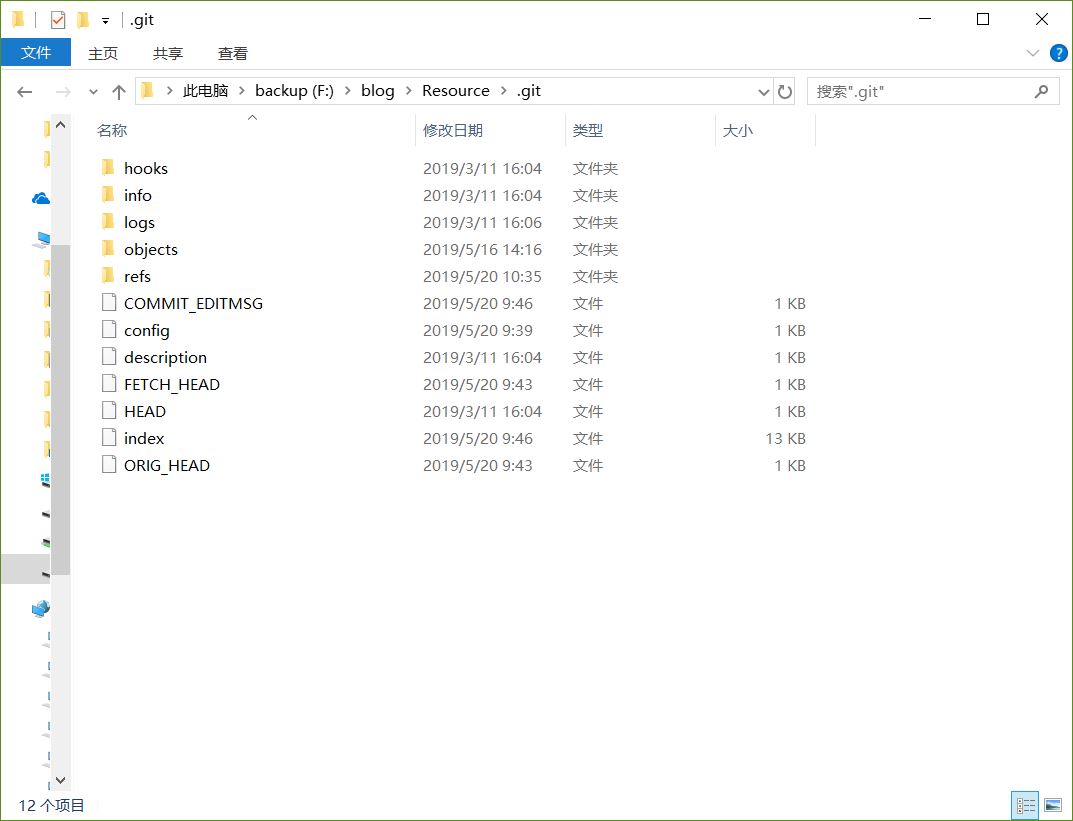Select the COMMIT_EDITMSG file
Screen dimensions: 1073x821
193,303
